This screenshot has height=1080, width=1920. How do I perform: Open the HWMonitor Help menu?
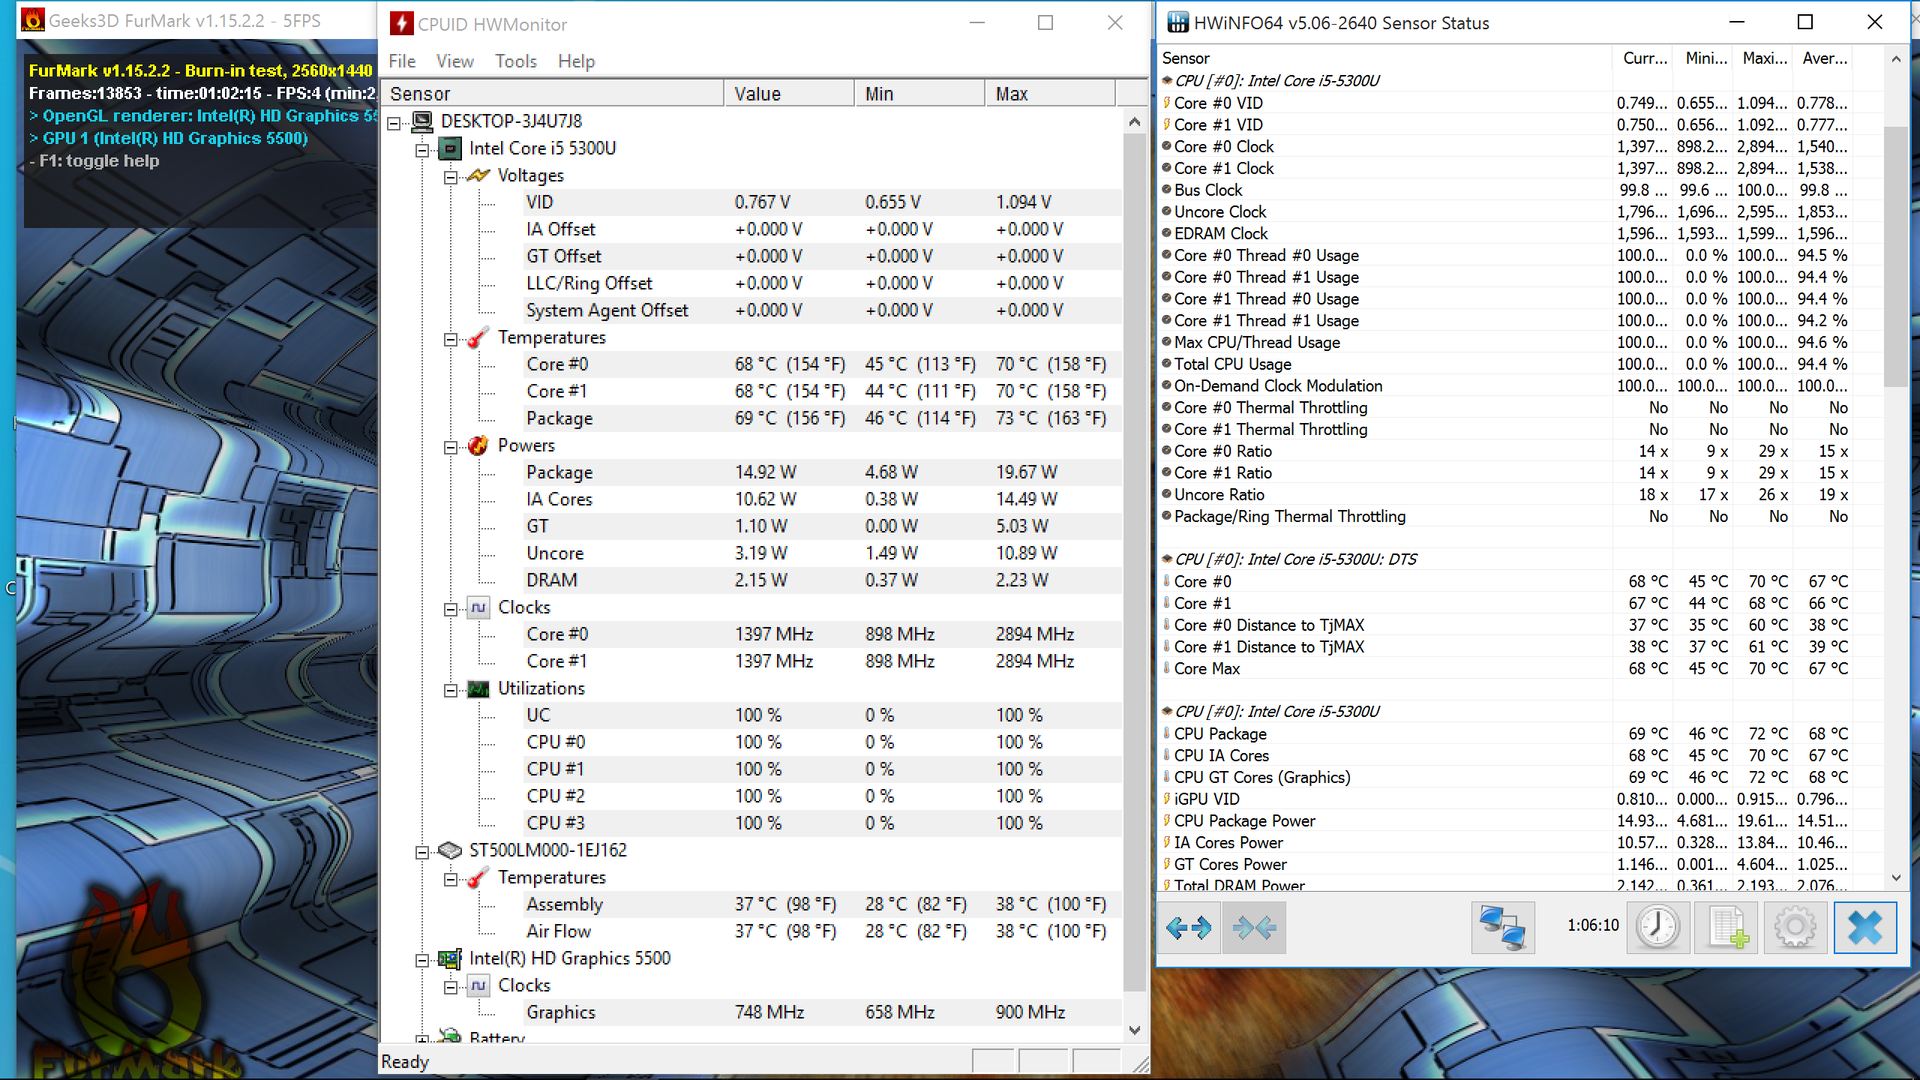coord(576,61)
